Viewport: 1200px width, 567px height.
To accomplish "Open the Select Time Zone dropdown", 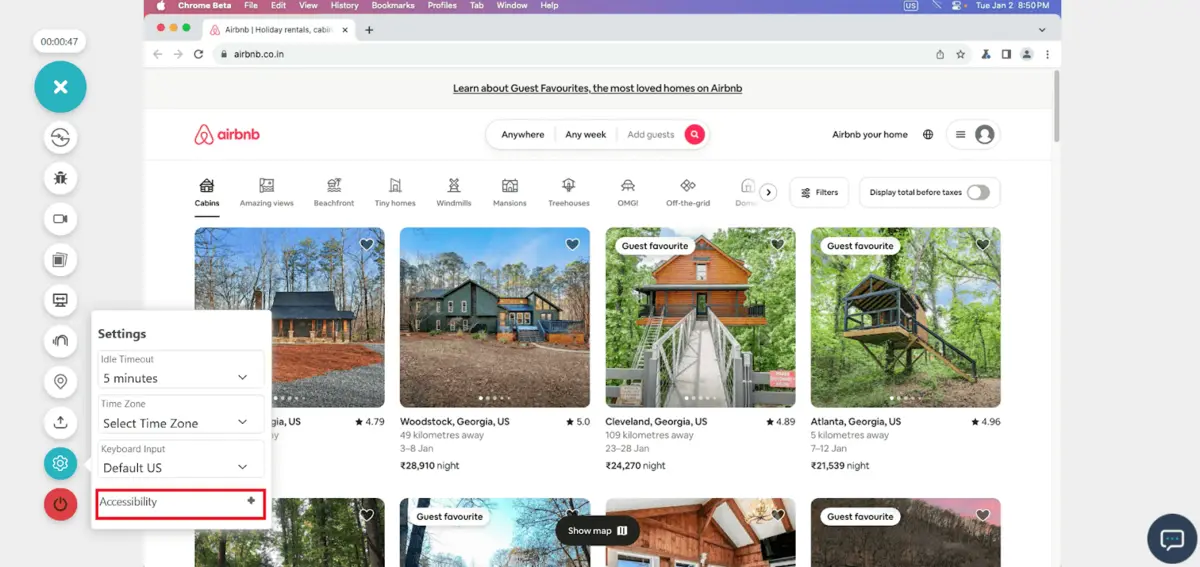I will click(181, 414).
